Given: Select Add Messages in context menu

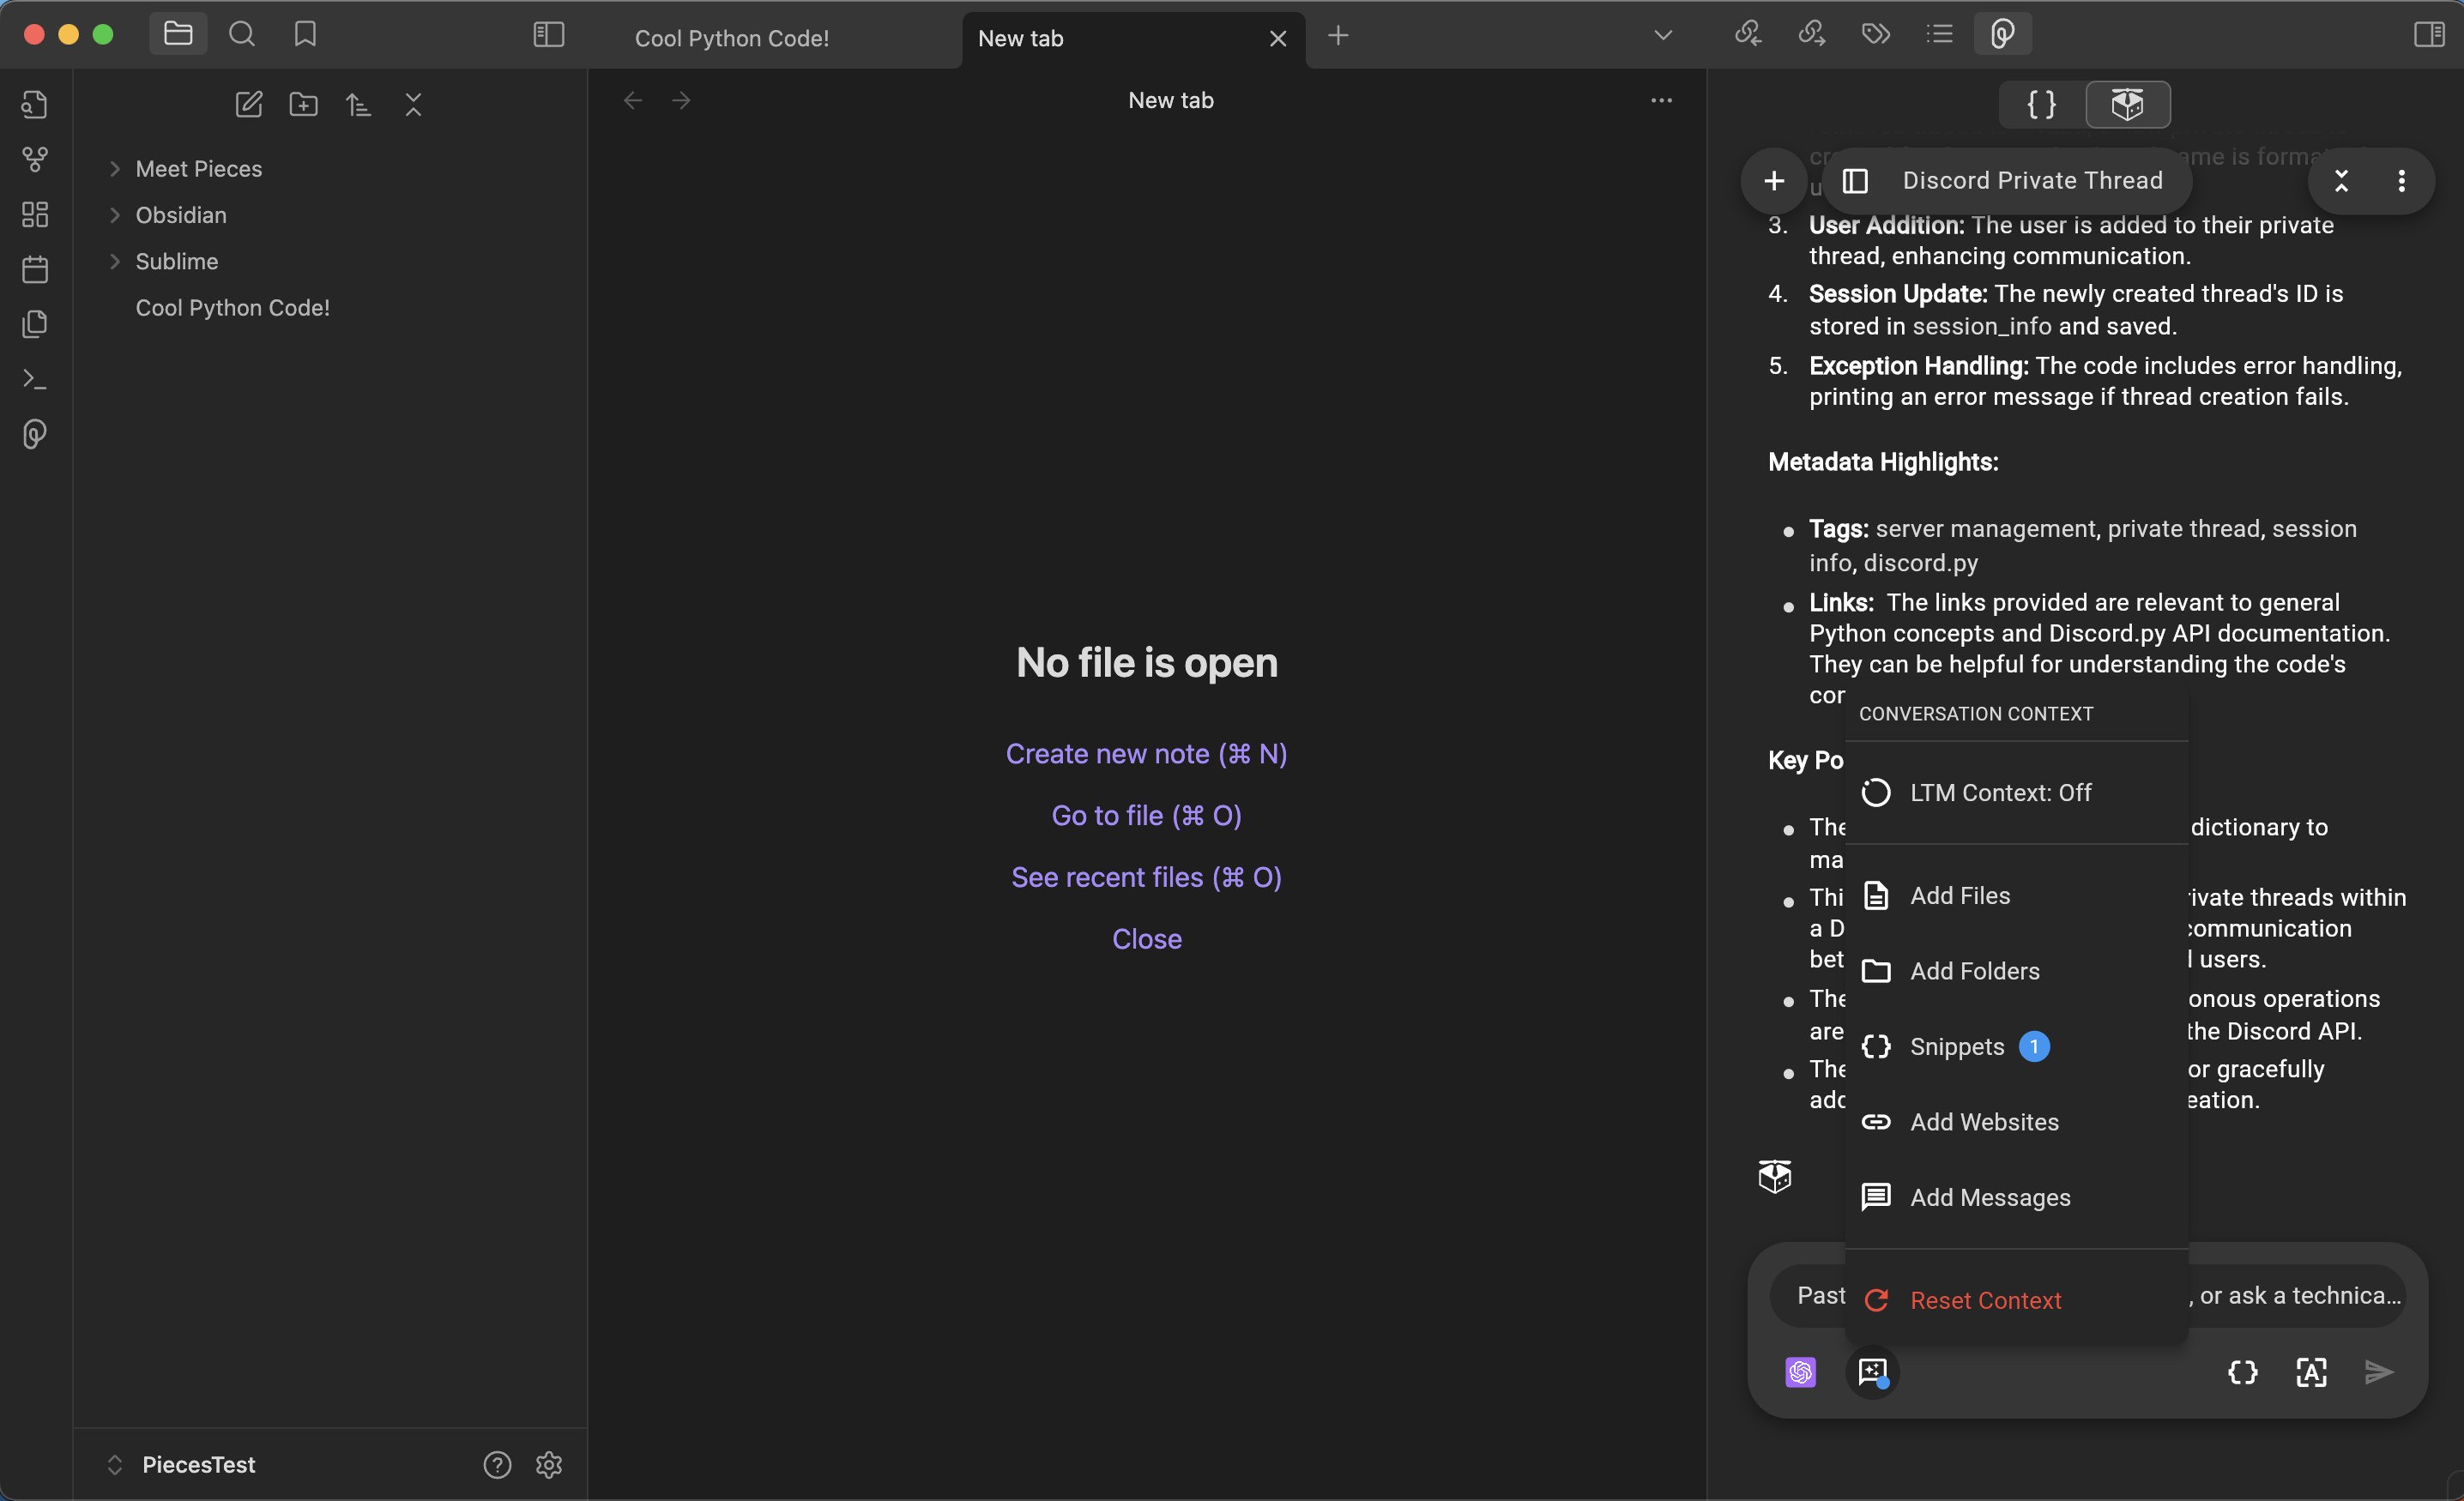Looking at the screenshot, I should [2017, 1198].
